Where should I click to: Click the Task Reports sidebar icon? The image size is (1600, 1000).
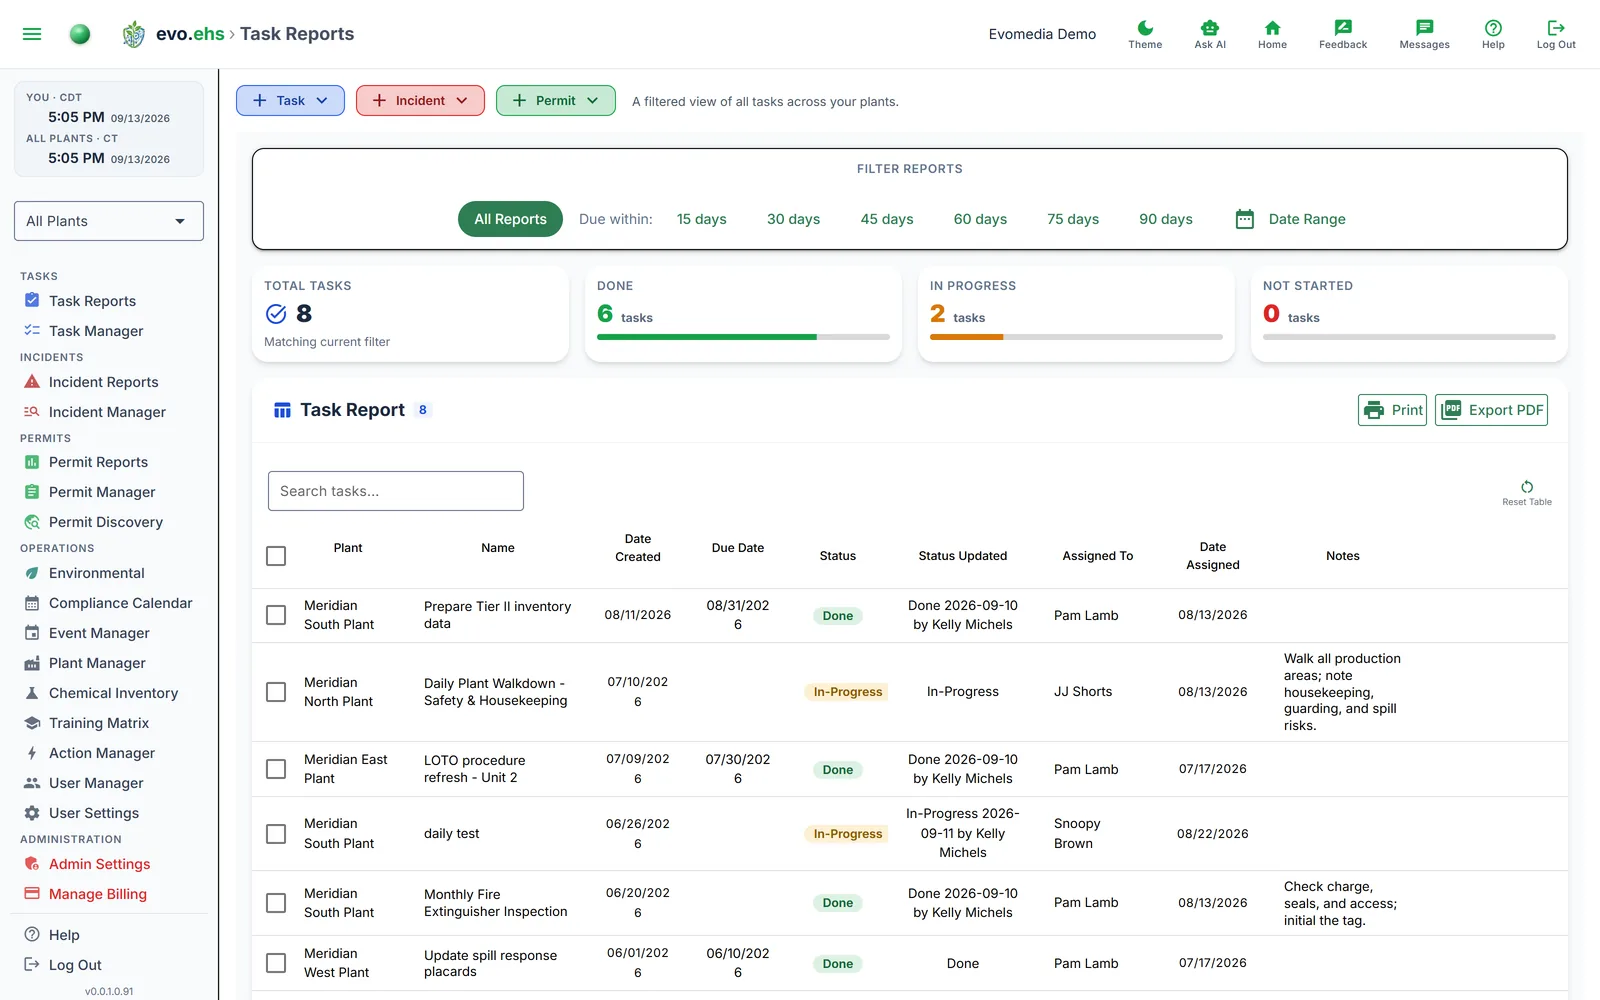point(32,300)
